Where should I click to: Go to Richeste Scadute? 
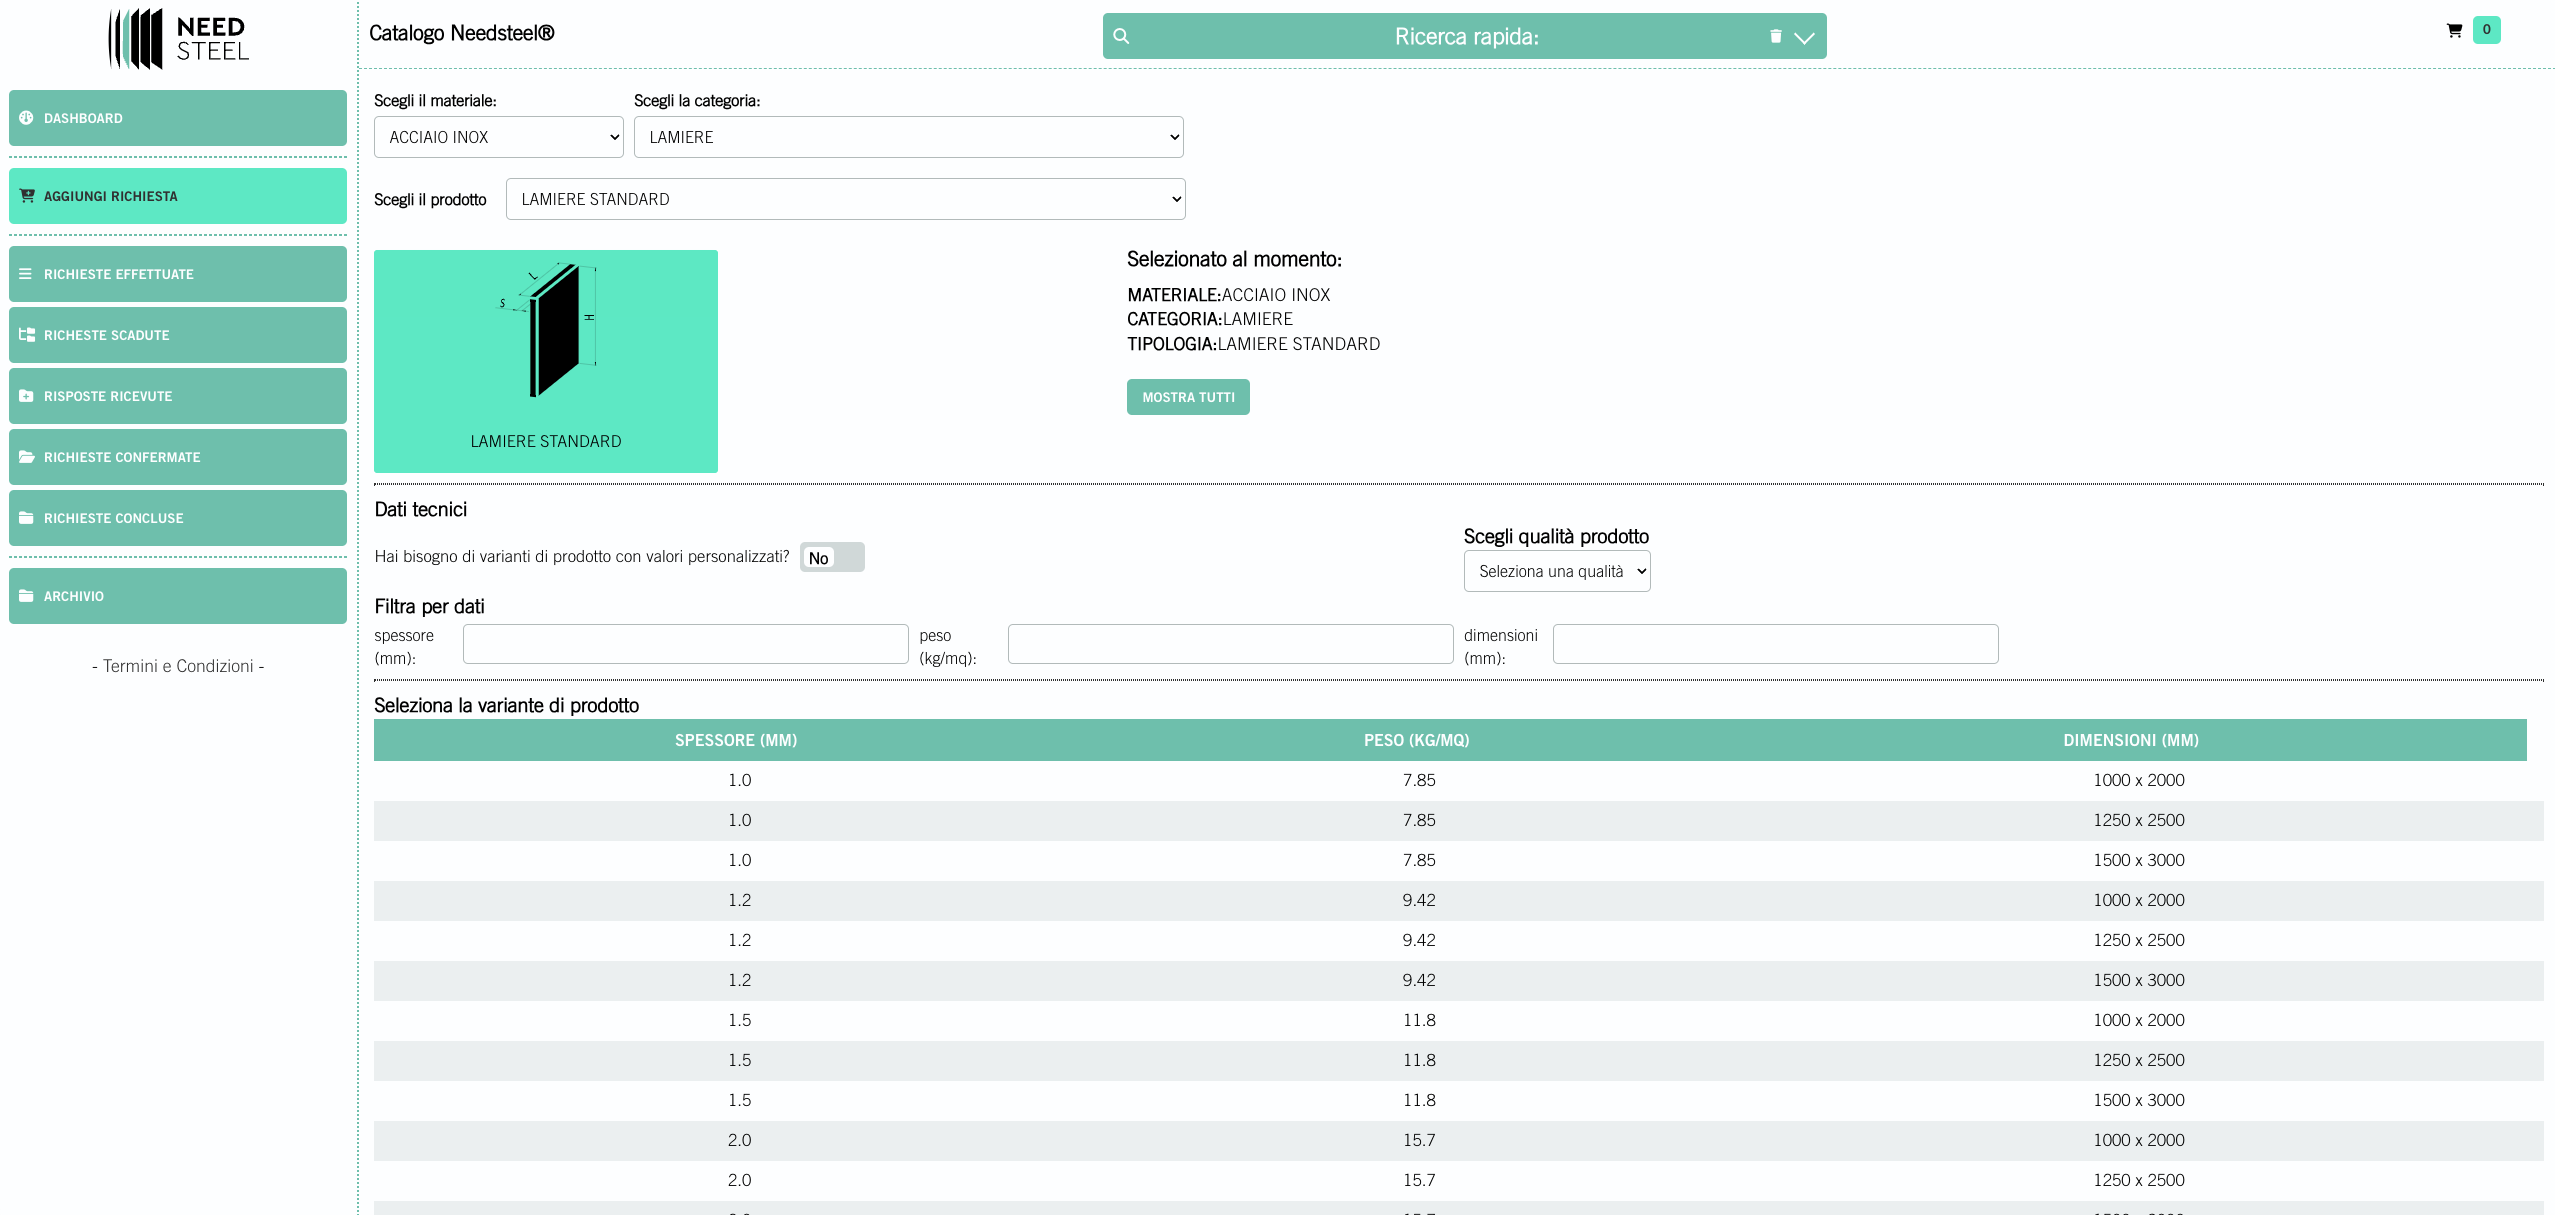pyautogui.click(x=178, y=335)
